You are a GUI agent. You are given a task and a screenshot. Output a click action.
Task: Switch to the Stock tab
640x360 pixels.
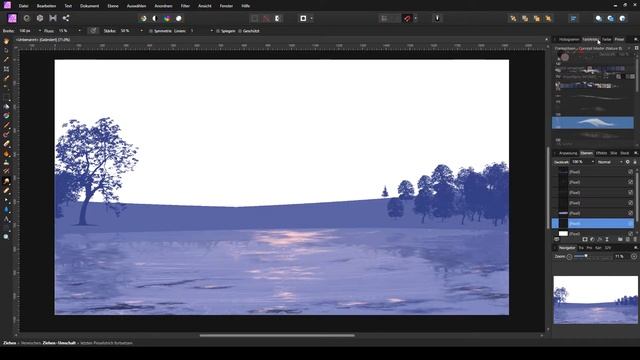[624, 153]
